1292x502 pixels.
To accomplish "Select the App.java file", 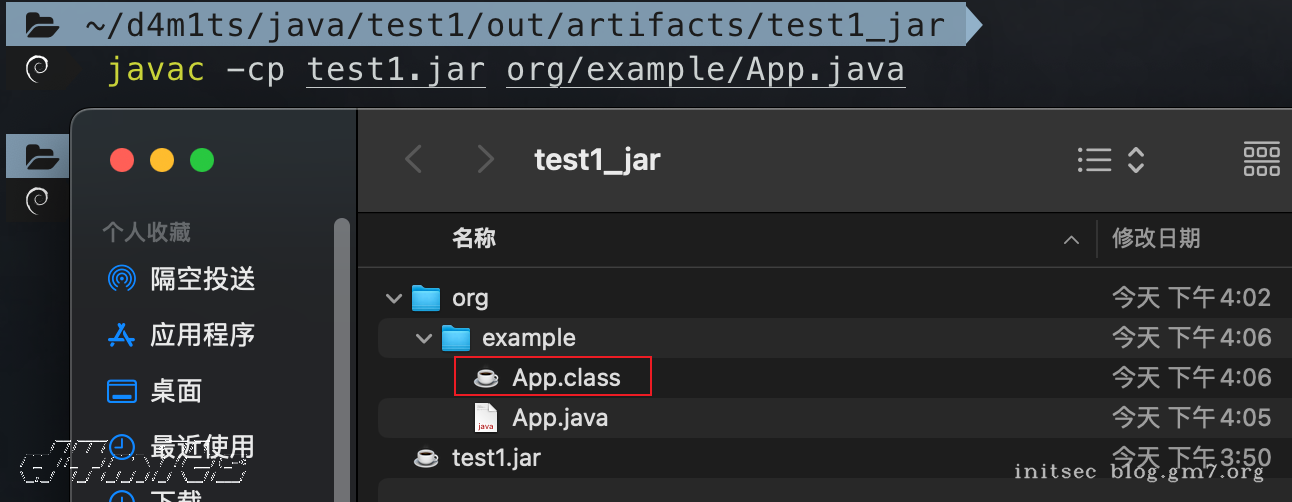I will pos(559,418).
